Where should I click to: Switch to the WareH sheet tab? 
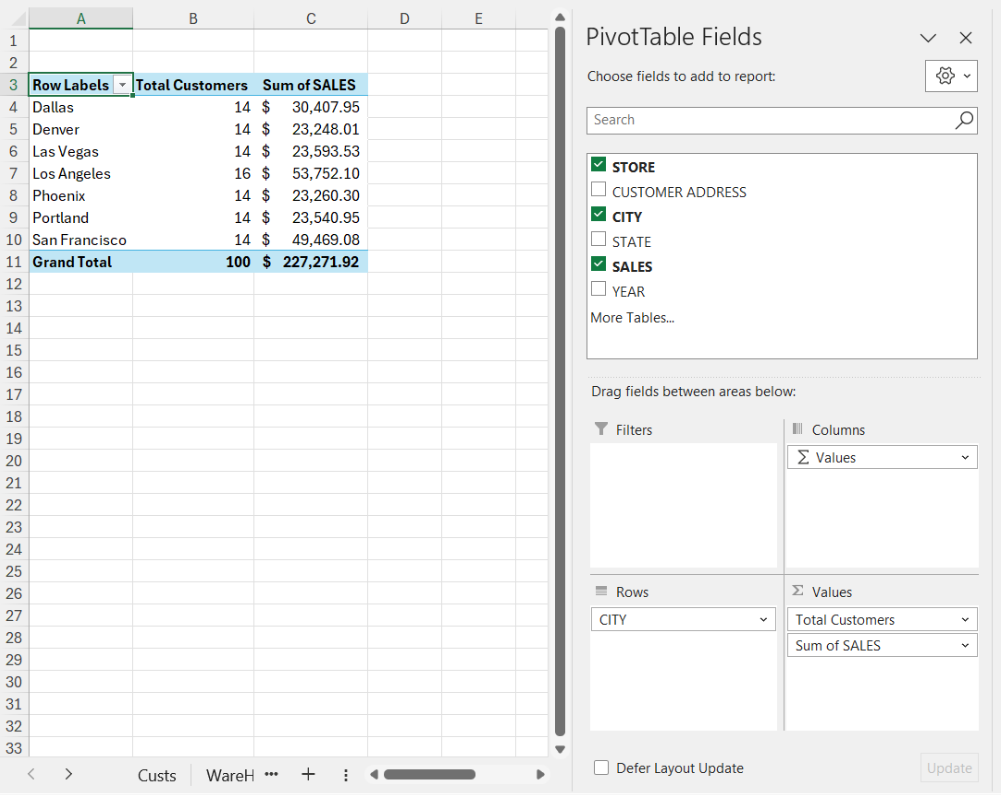click(x=230, y=775)
